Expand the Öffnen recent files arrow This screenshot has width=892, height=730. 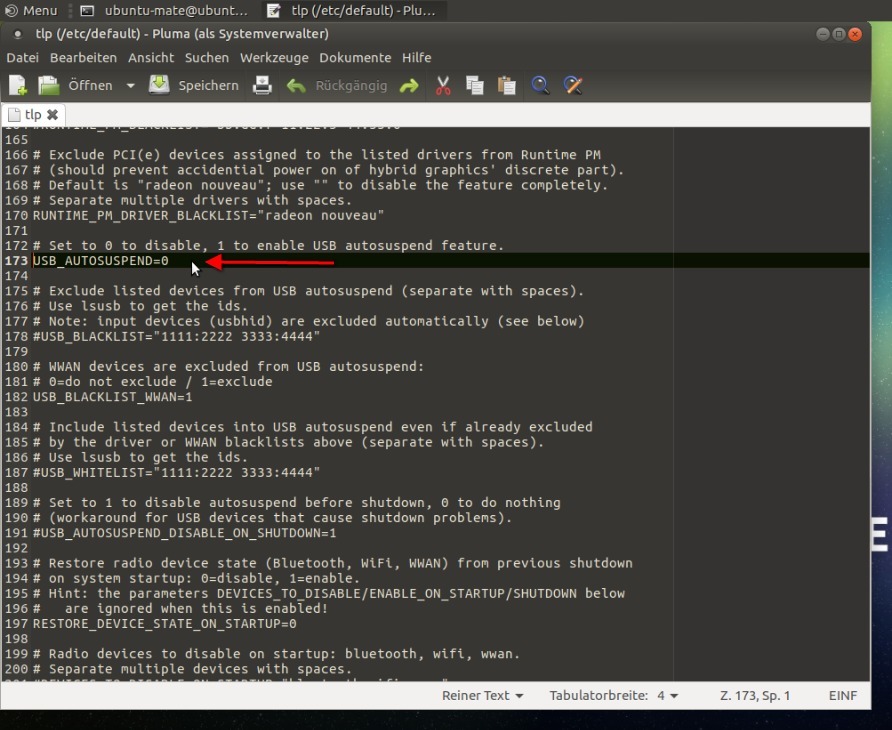130,86
